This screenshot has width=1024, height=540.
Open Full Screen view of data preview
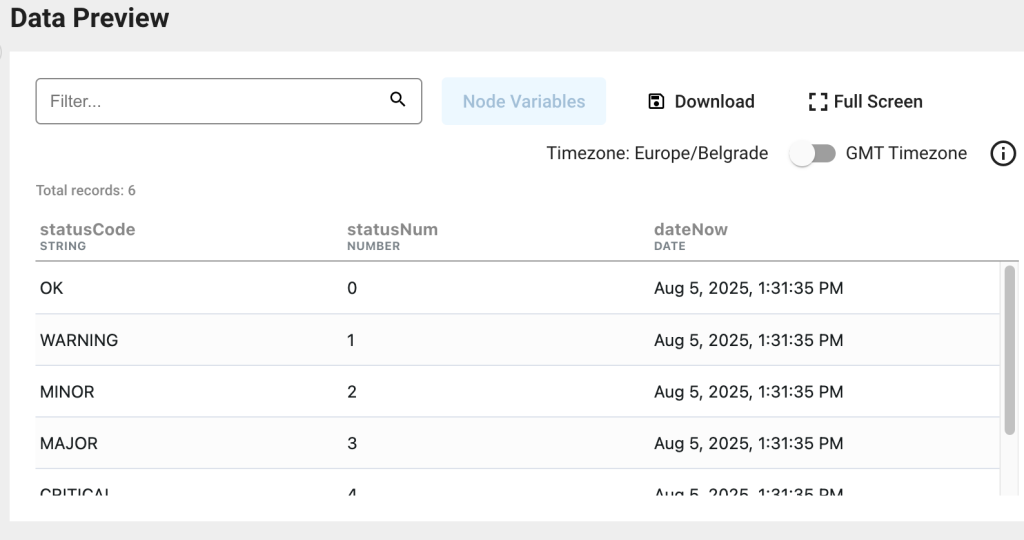click(x=865, y=101)
